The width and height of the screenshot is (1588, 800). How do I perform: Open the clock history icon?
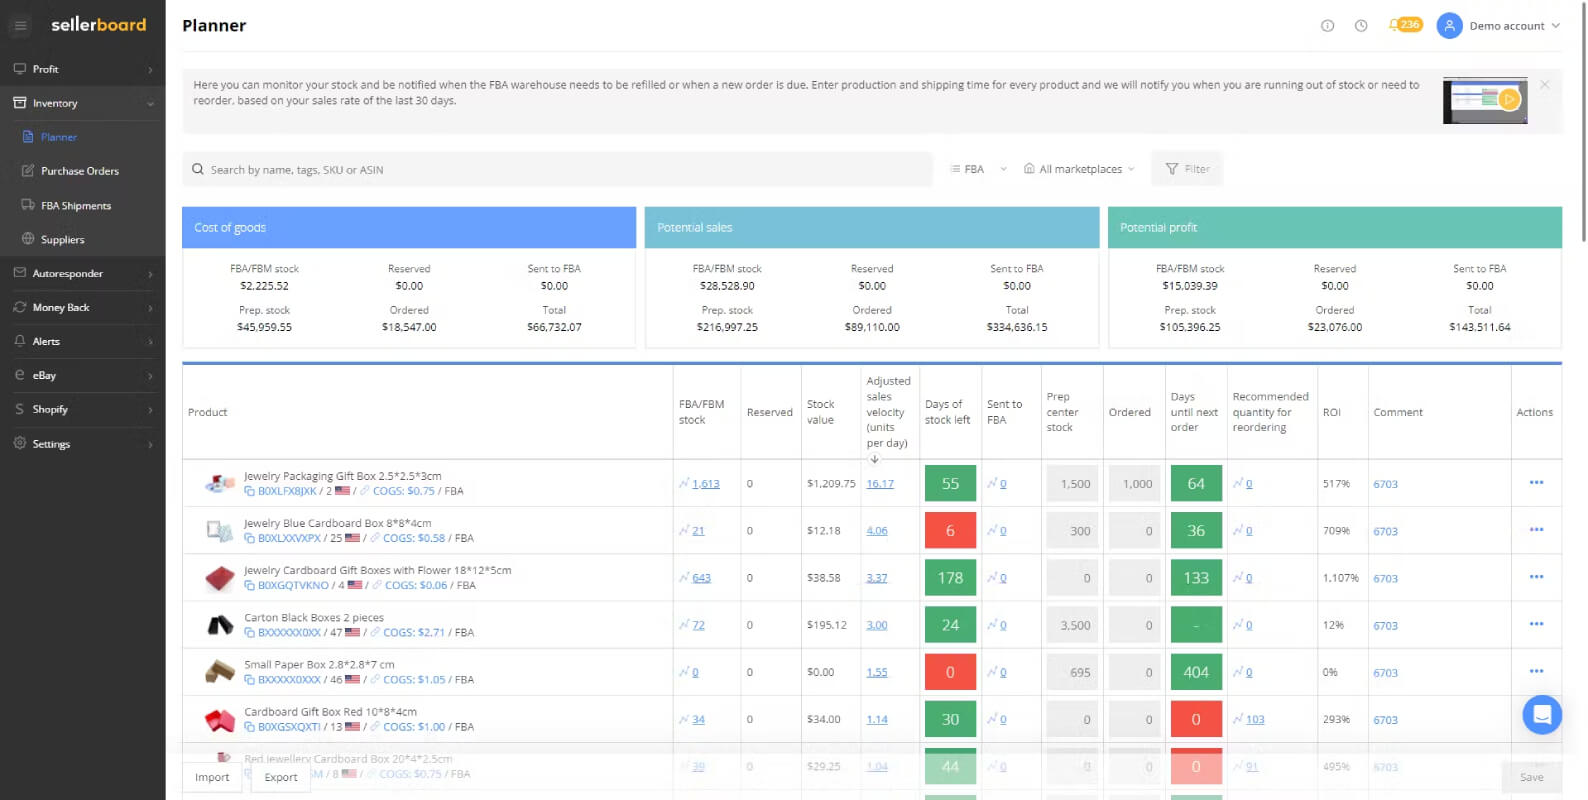(x=1361, y=26)
